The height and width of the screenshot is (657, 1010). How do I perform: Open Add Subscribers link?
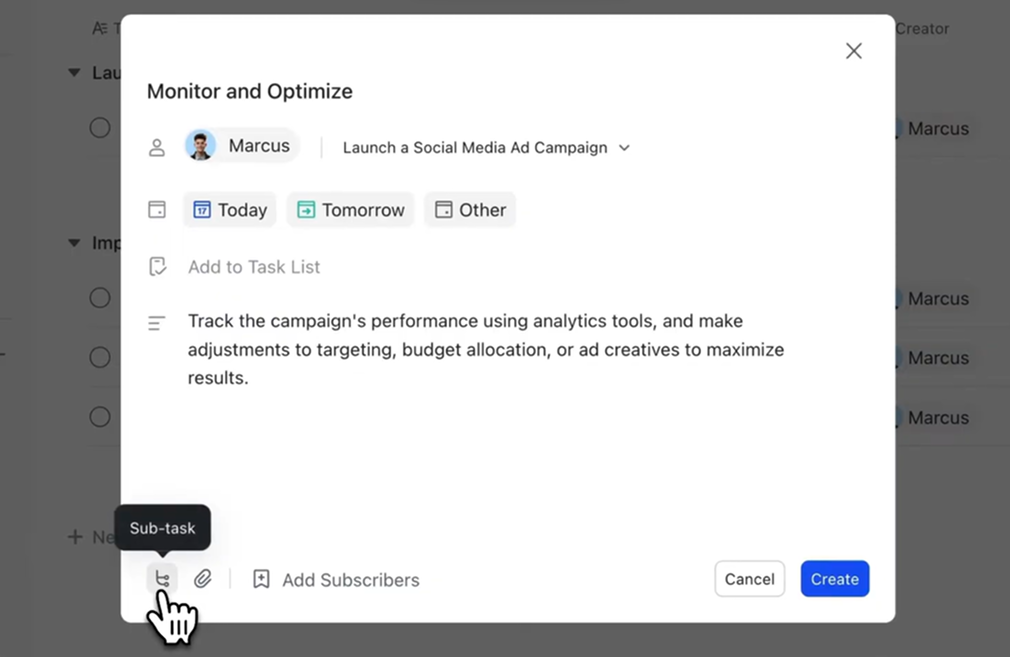[350, 580]
